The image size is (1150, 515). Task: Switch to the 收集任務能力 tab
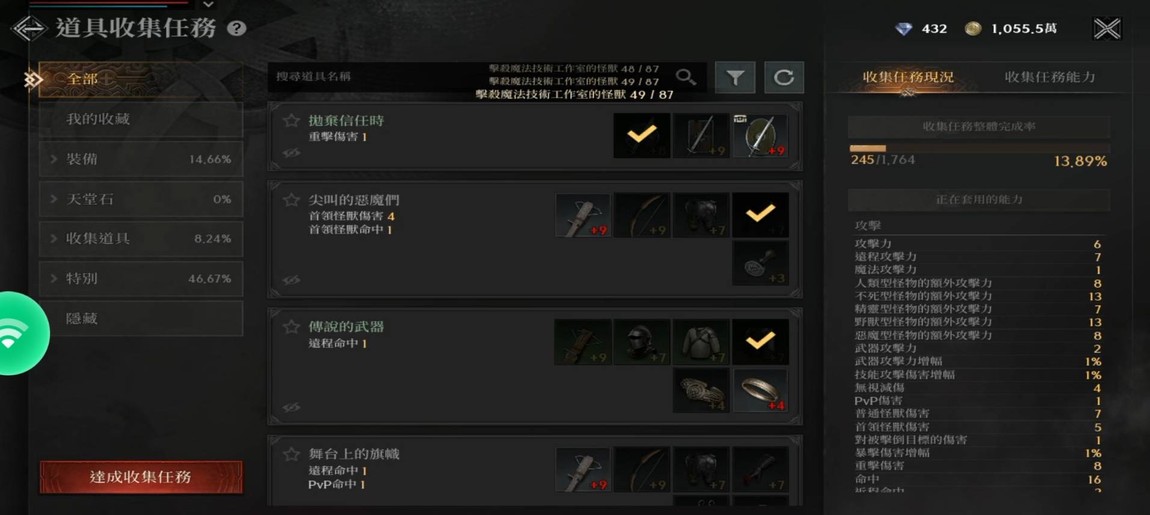[x=1050, y=77]
